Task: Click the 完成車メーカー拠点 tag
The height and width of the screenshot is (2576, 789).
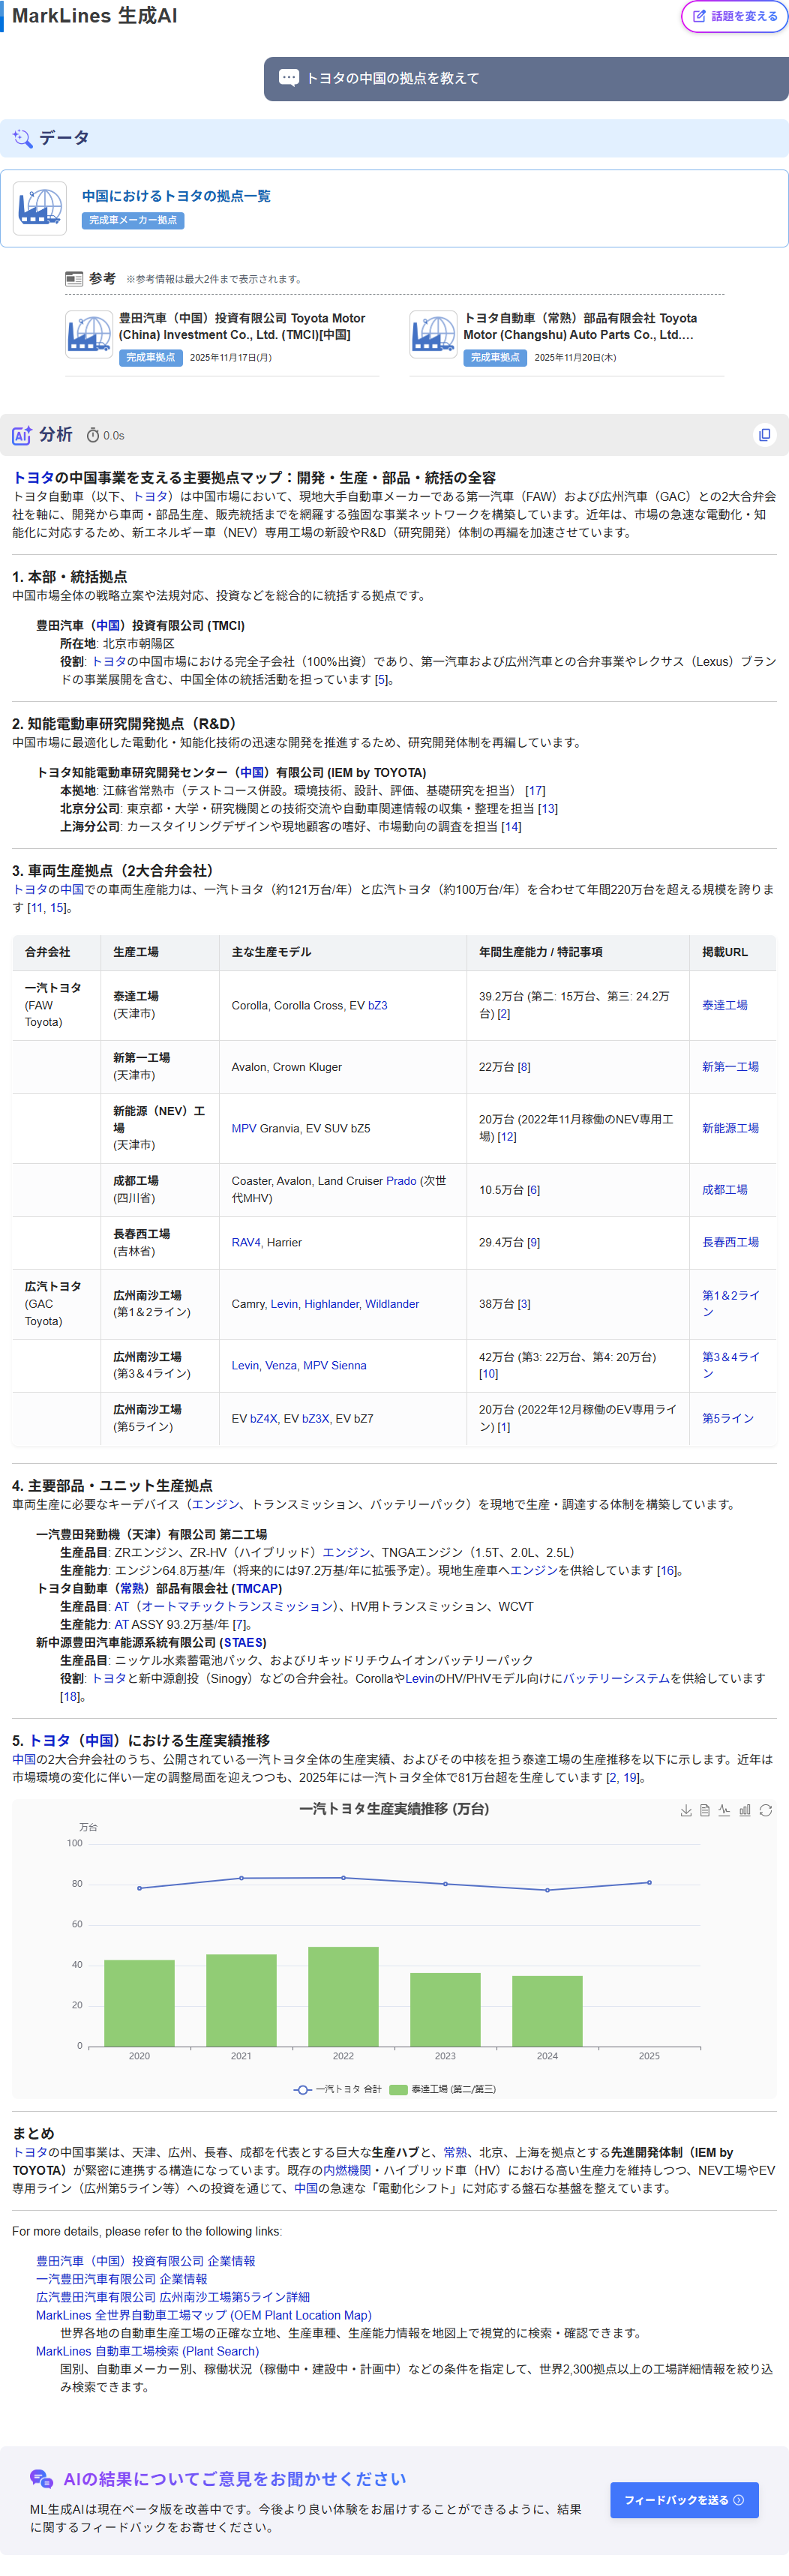Action: (133, 220)
